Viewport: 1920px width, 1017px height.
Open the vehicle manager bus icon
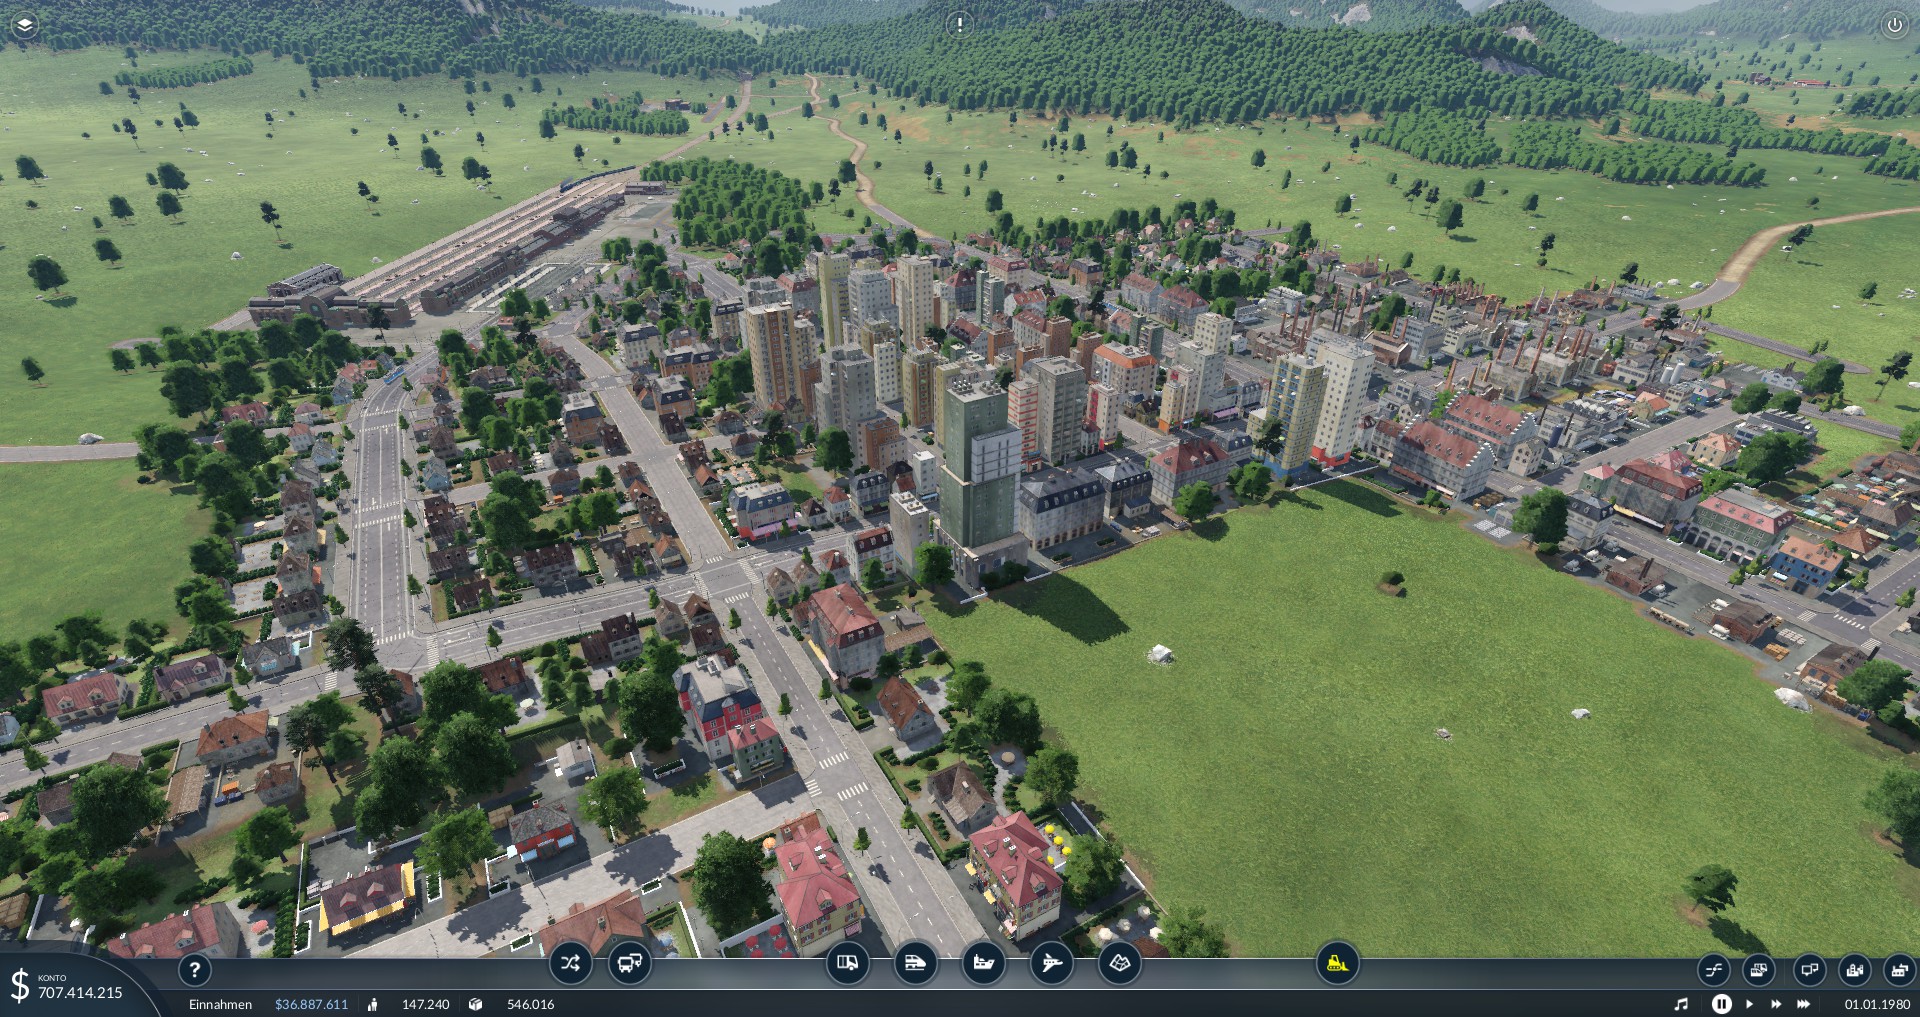pos(629,964)
